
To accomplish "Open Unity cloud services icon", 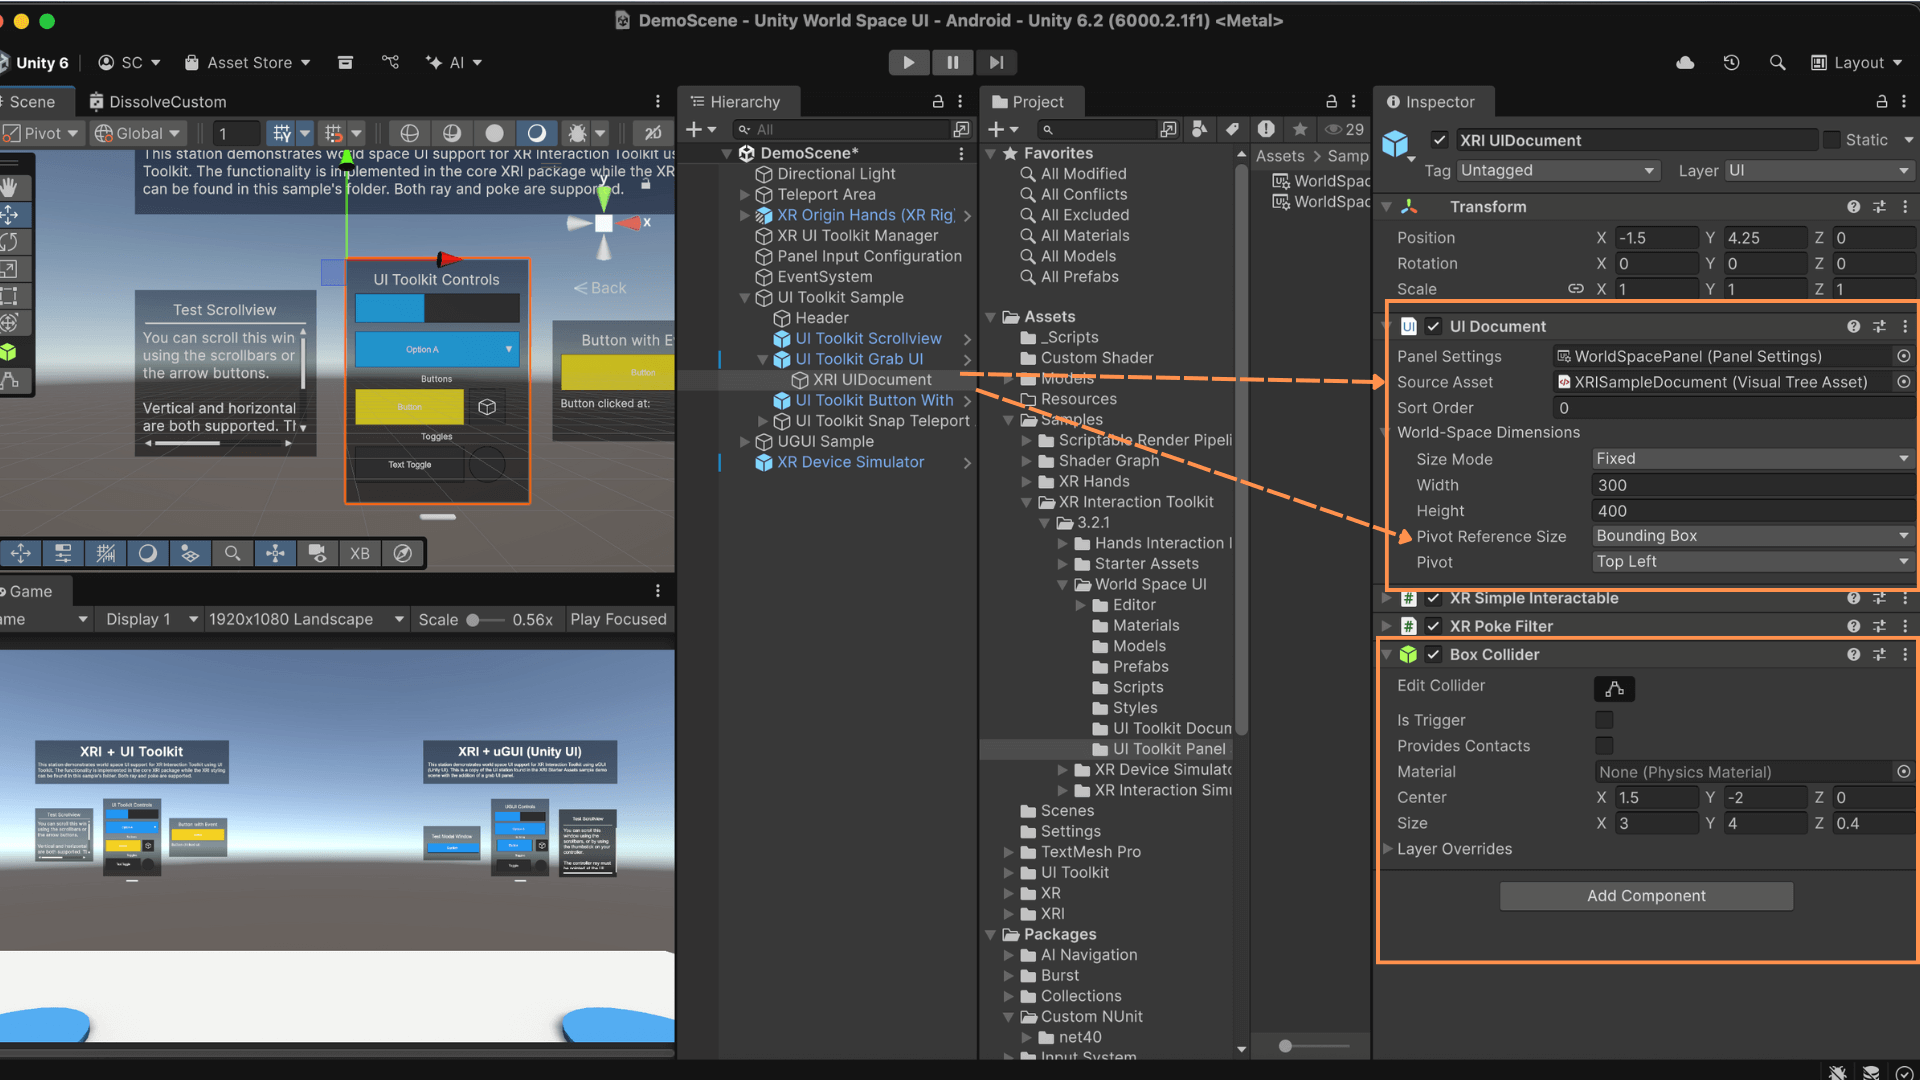I will [1685, 62].
